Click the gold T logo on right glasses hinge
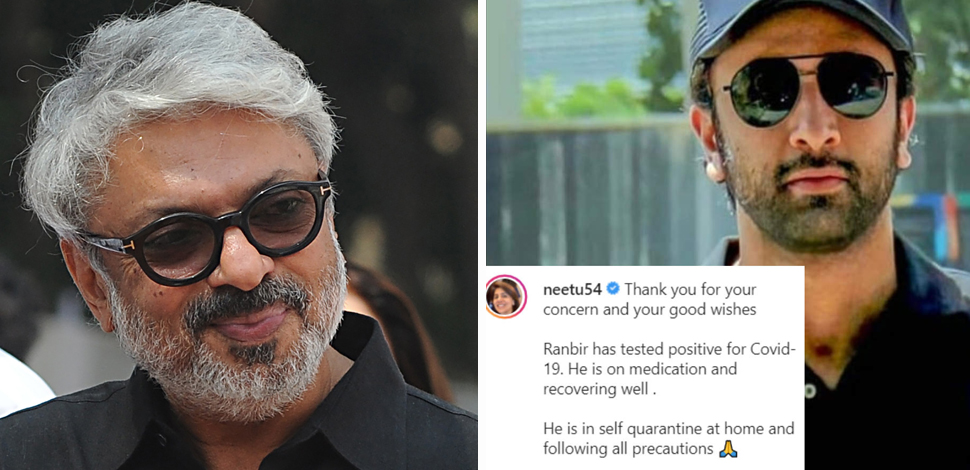Image resolution: width=970 pixels, height=470 pixels. click(x=325, y=190)
